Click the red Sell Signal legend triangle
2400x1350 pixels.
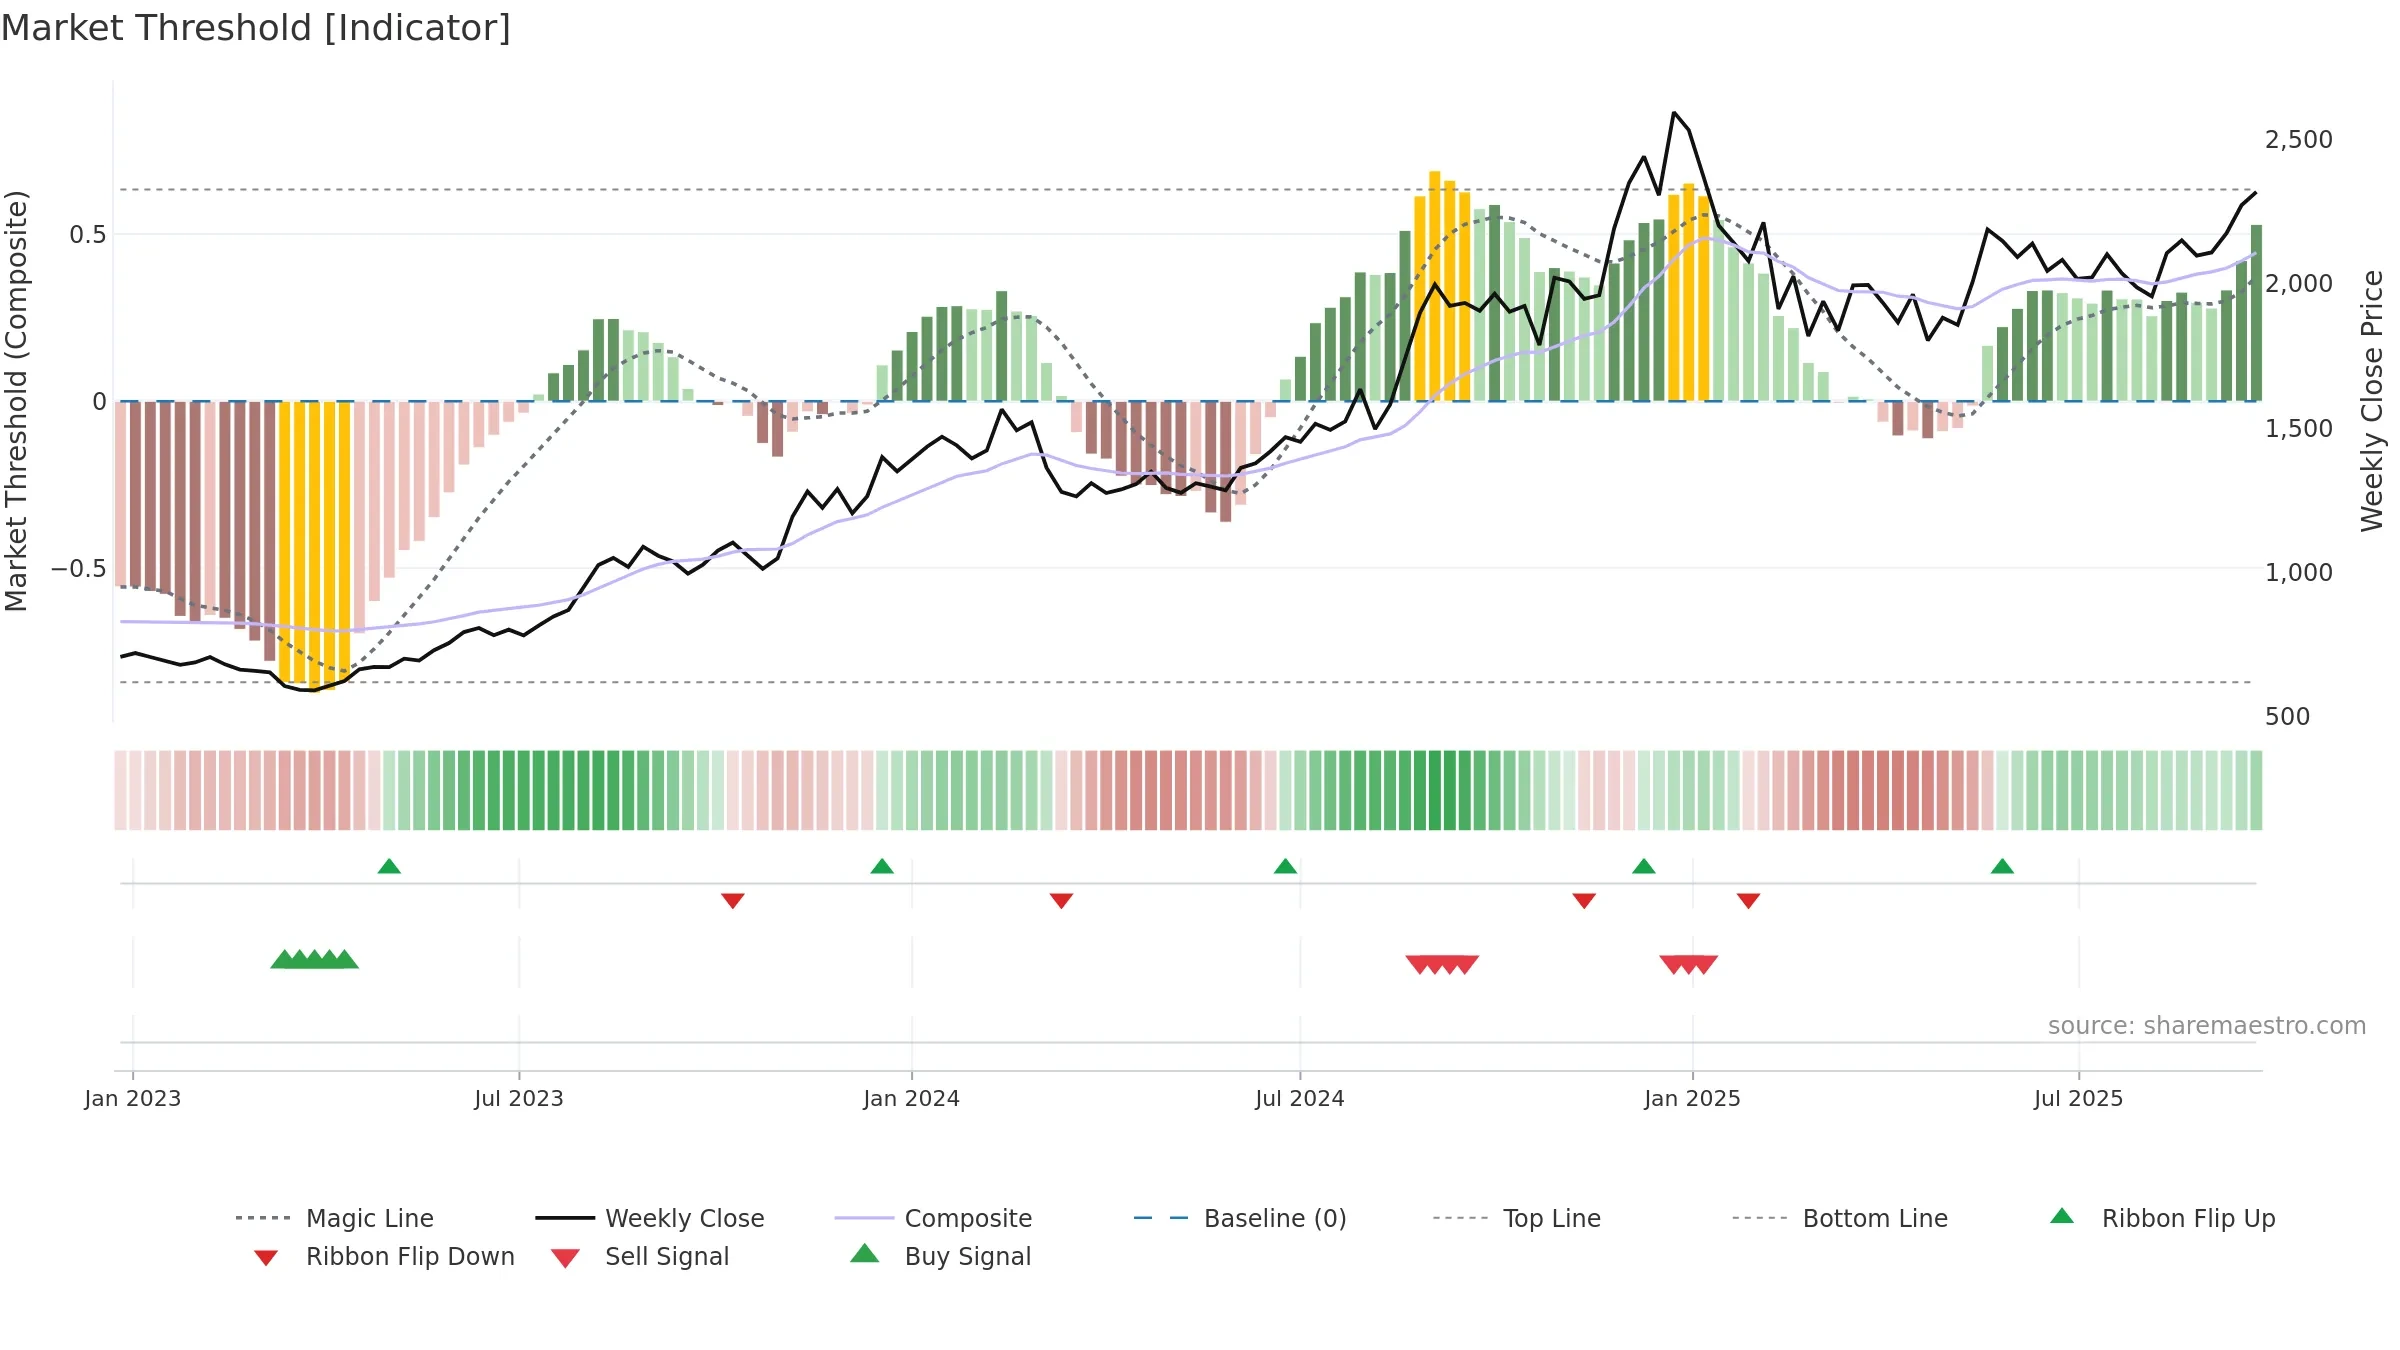pyautogui.click(x=565, y=1258)
